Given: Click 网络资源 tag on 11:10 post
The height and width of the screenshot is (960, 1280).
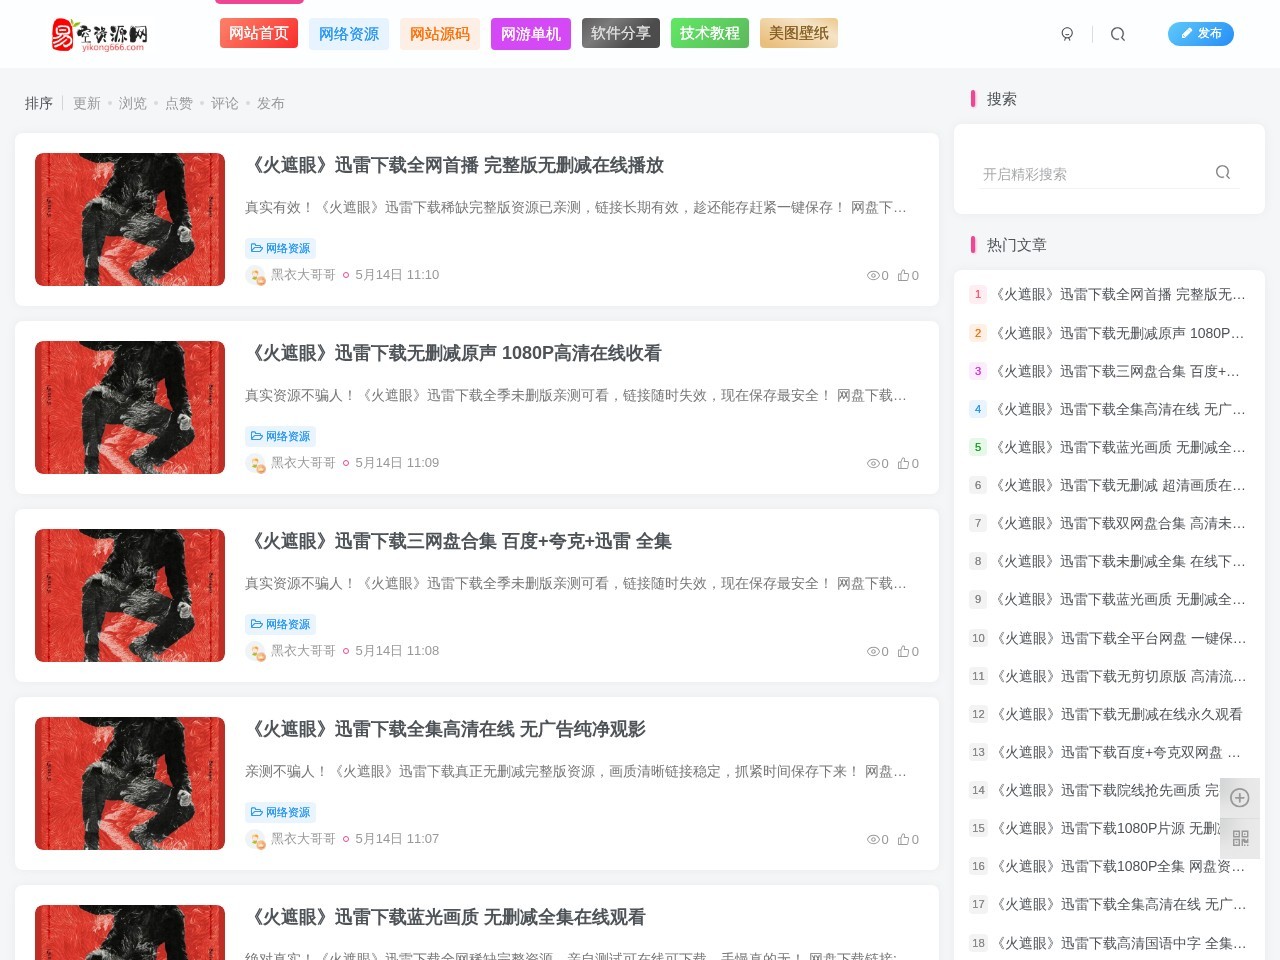Looking at the screenshot, I should pyautogui.click(x=280, y=248).
